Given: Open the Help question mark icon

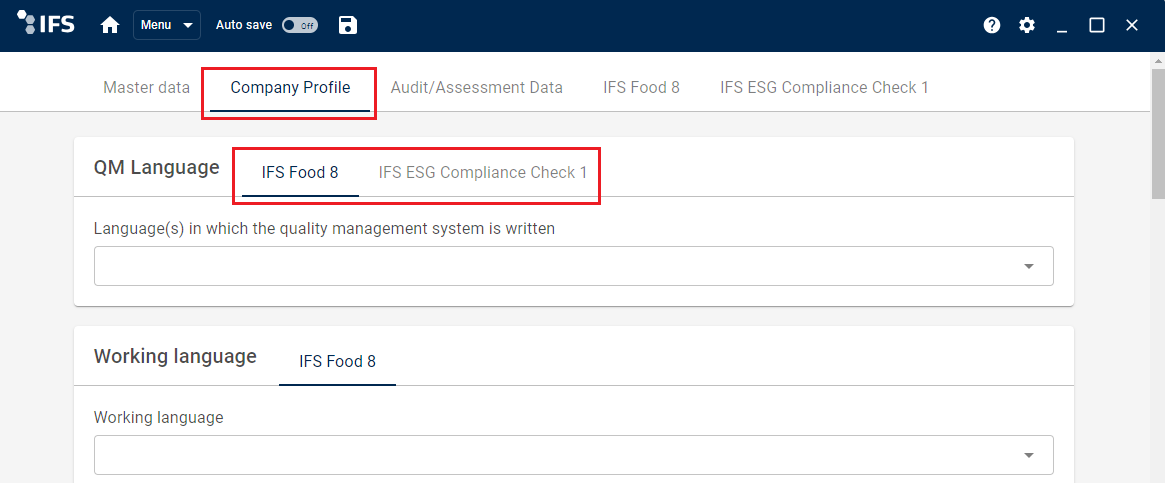Looking at the screenshot, I should pos(992,25).
